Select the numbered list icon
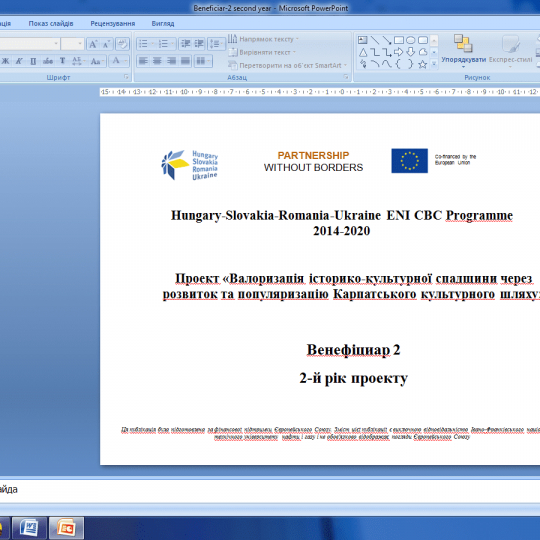 (x=165, y=44)
